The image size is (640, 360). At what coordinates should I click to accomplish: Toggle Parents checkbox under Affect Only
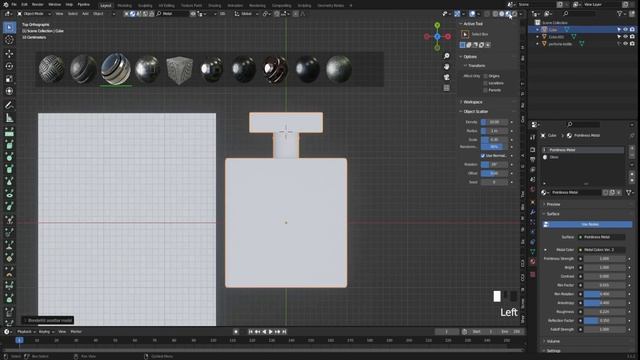tap(485, 90)
